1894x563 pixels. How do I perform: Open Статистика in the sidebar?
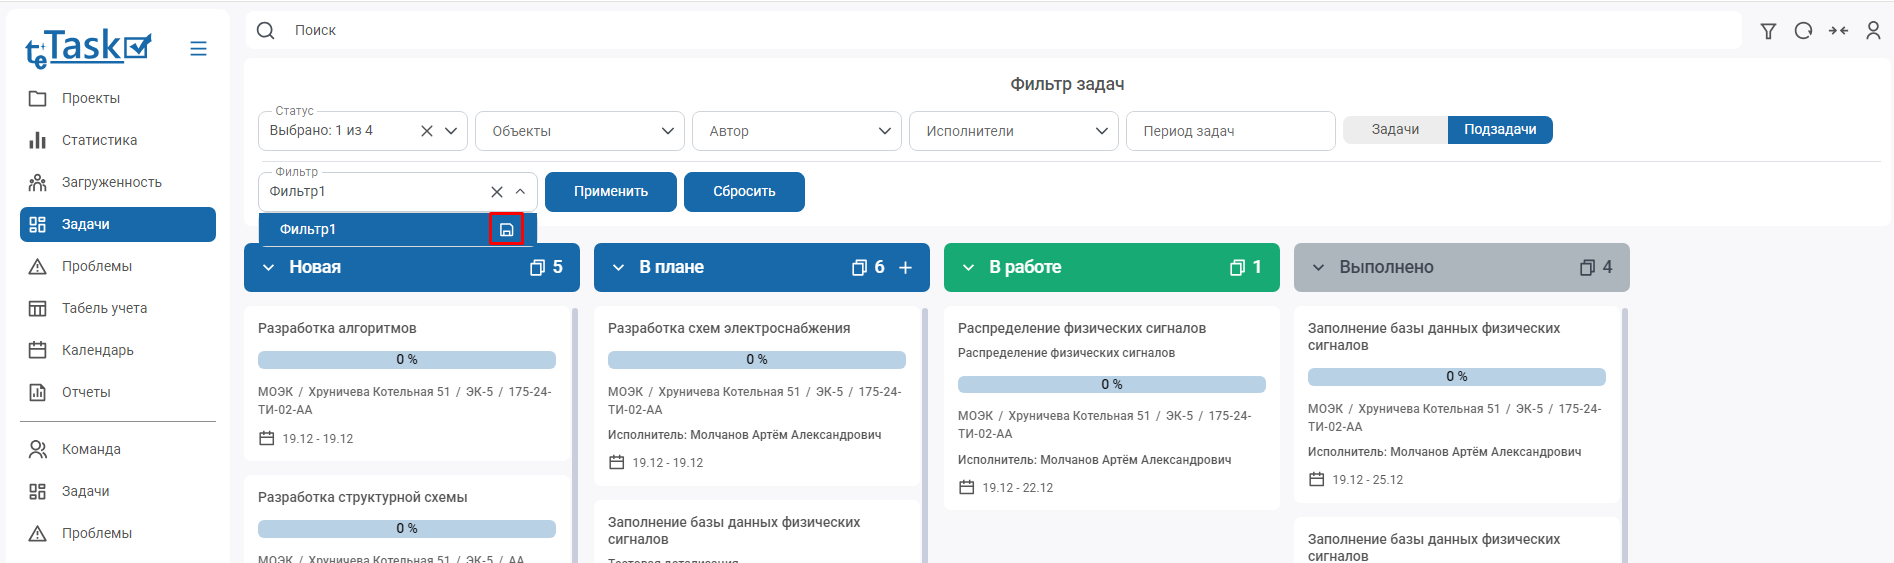coord(99,140)
